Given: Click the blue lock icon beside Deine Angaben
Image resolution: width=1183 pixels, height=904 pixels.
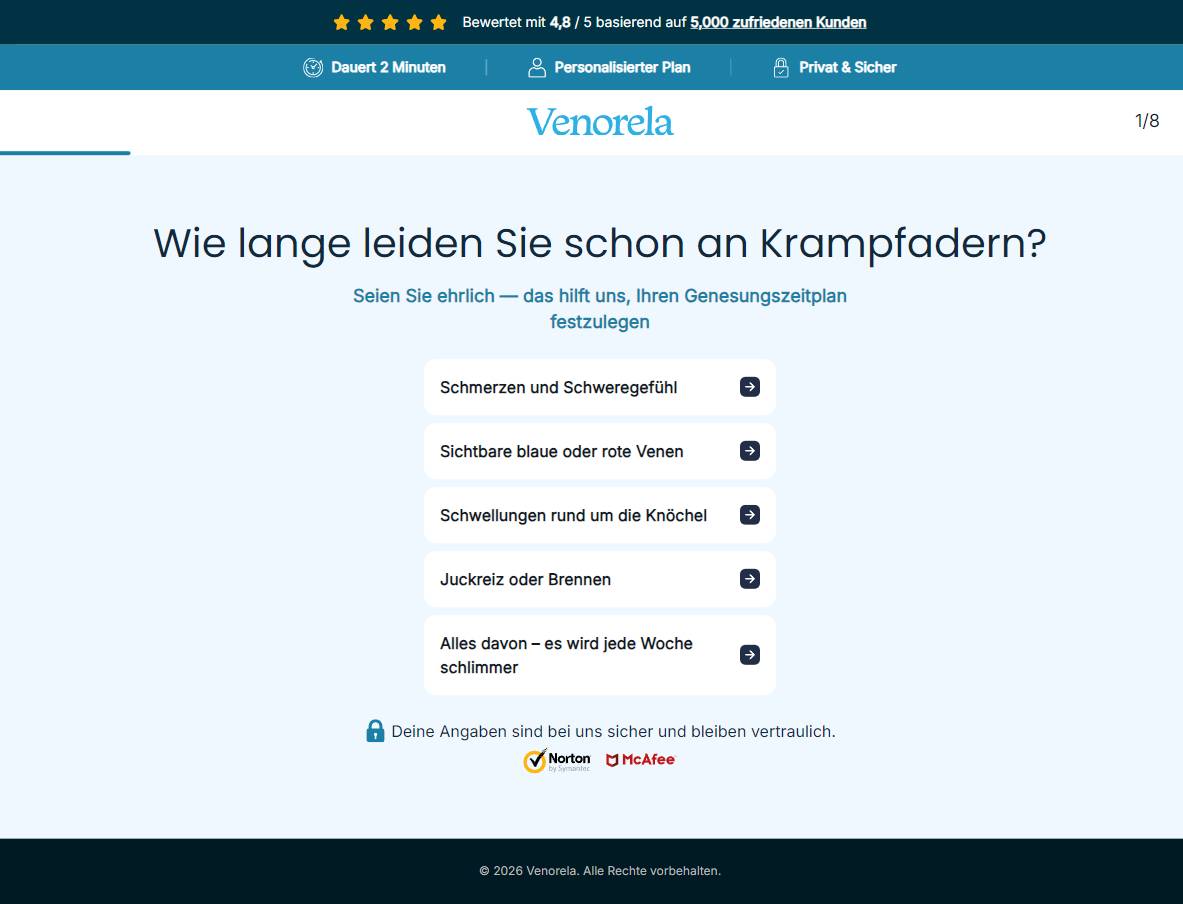Looking at the screenshot, I should [375, 731].
